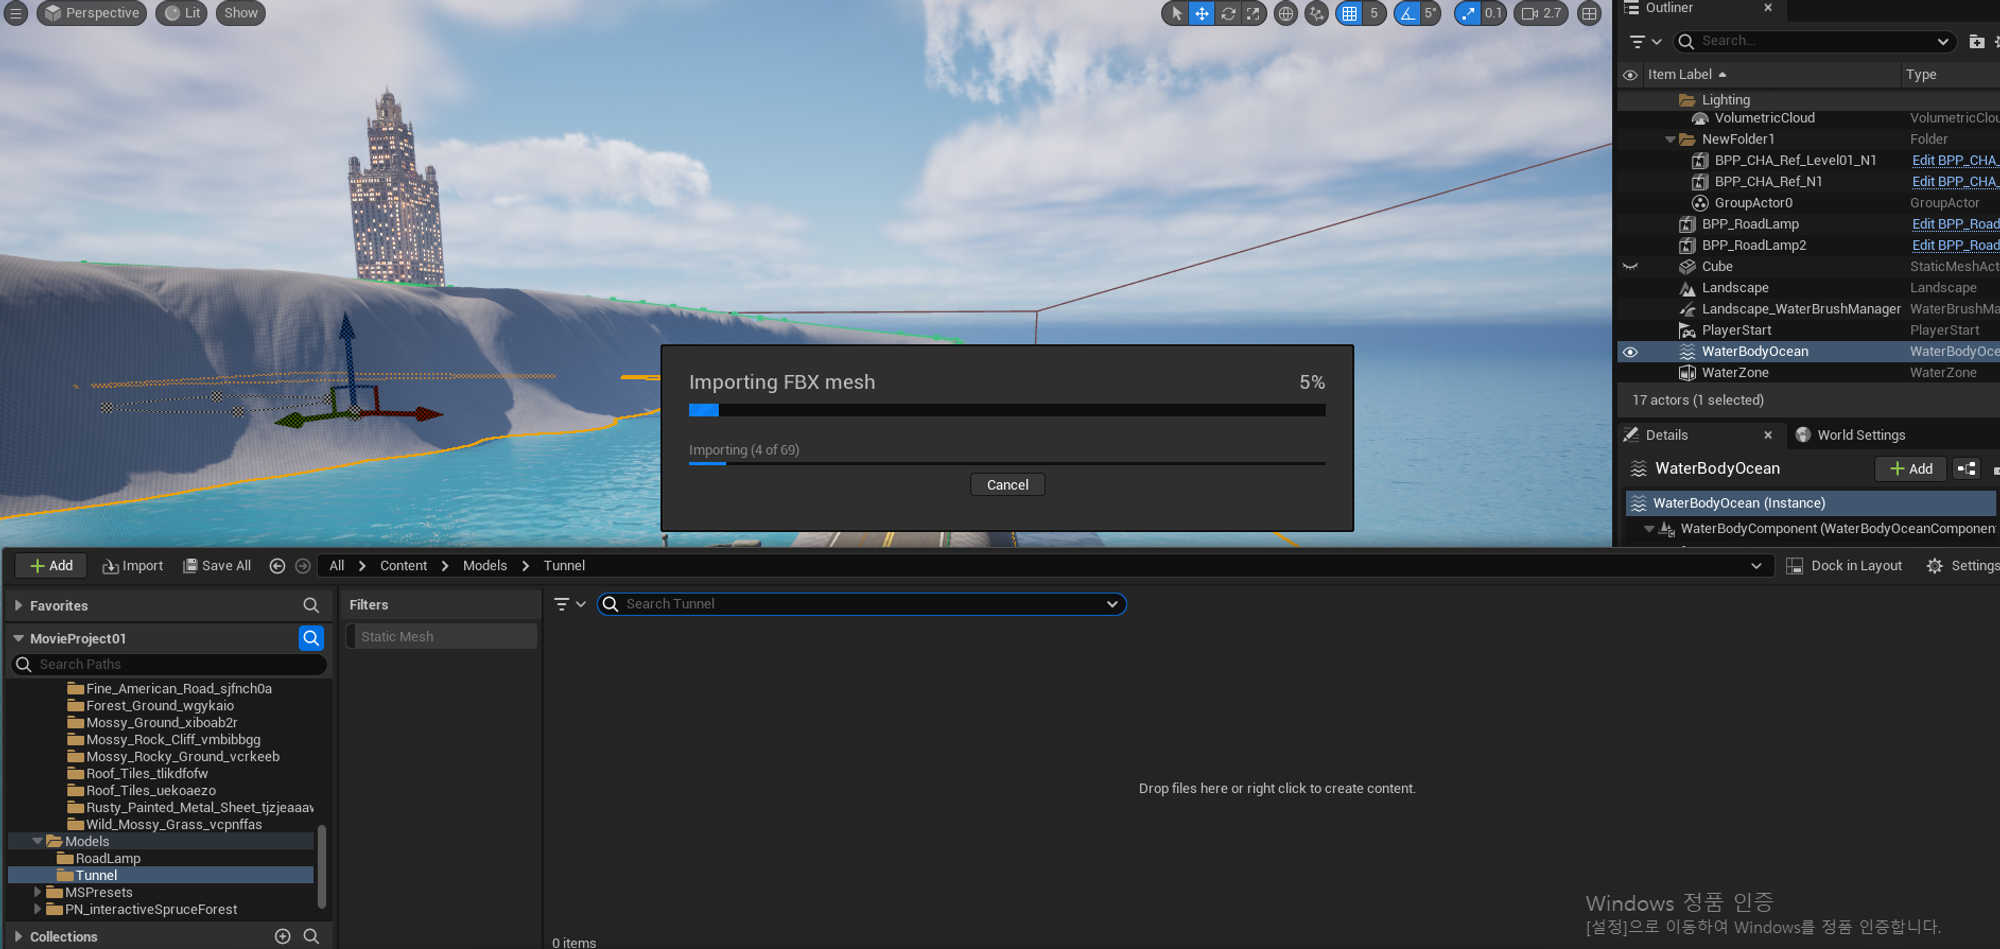Open the Outliner filter options
The height and width of the screenshot is (949, 2000).
point(1645,41)
